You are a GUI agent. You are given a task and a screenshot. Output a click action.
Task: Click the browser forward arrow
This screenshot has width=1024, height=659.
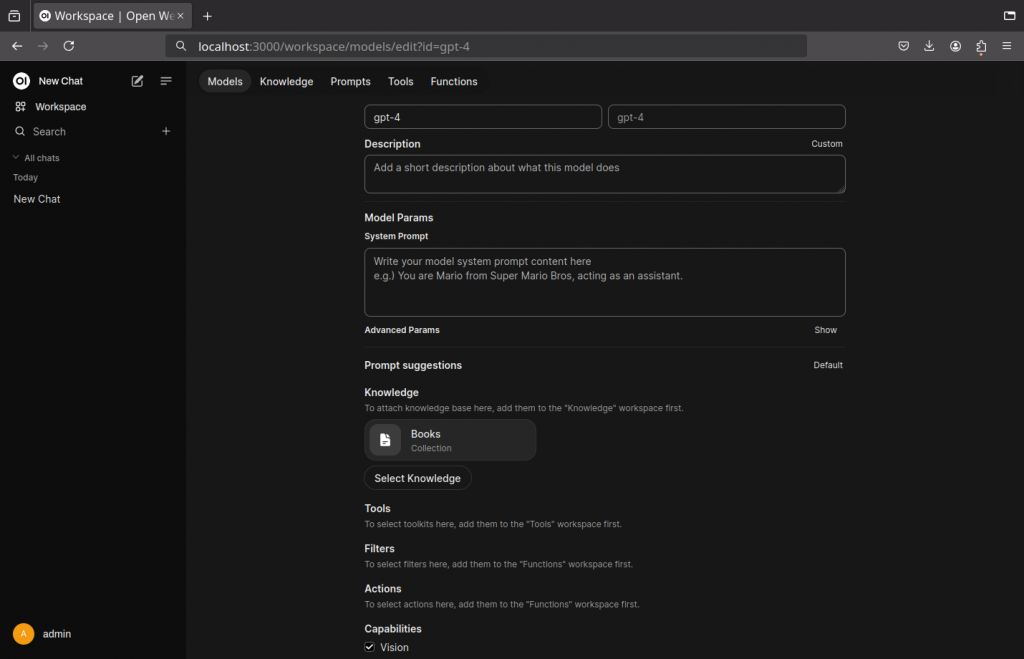[x=43, y=46]
